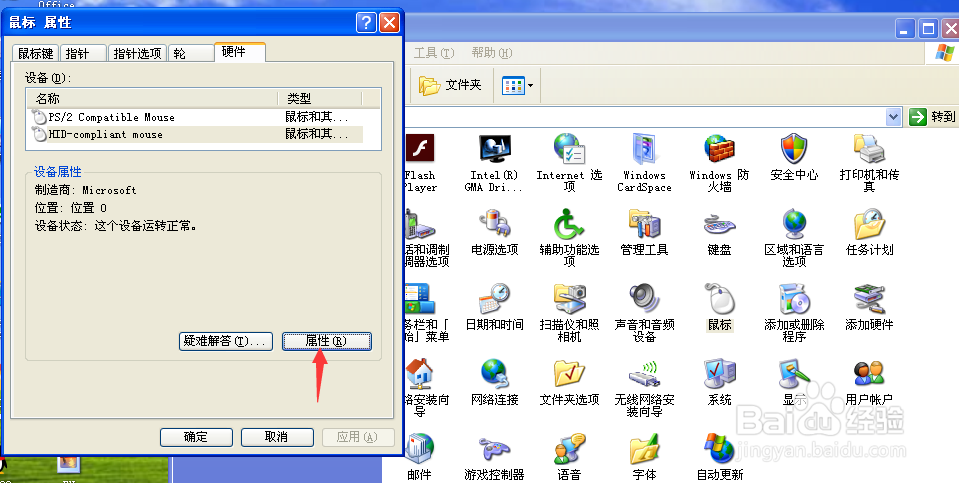Click the 转到 go button
The width and height of the screenshot is (959, 483).
coord(932,116)
